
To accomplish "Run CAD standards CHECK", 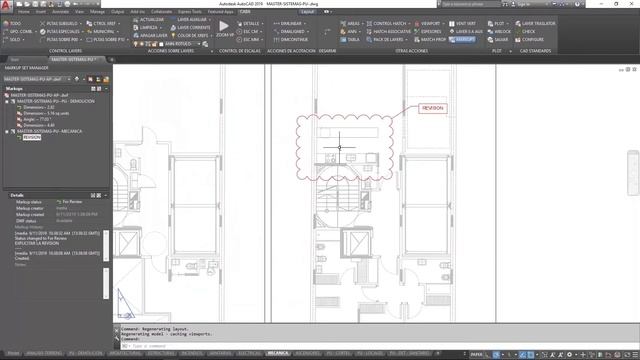I will 525,31.
